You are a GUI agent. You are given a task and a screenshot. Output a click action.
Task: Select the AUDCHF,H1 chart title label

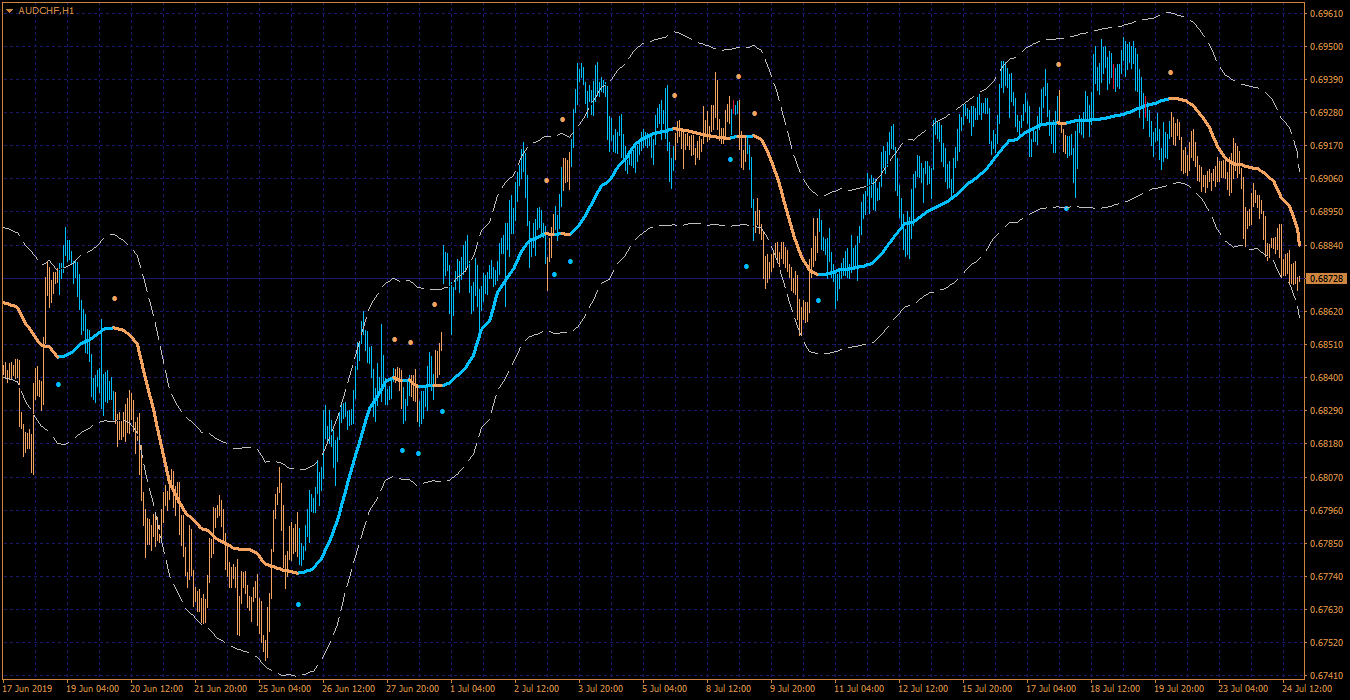pyautogui.click(x=40, y=10)
